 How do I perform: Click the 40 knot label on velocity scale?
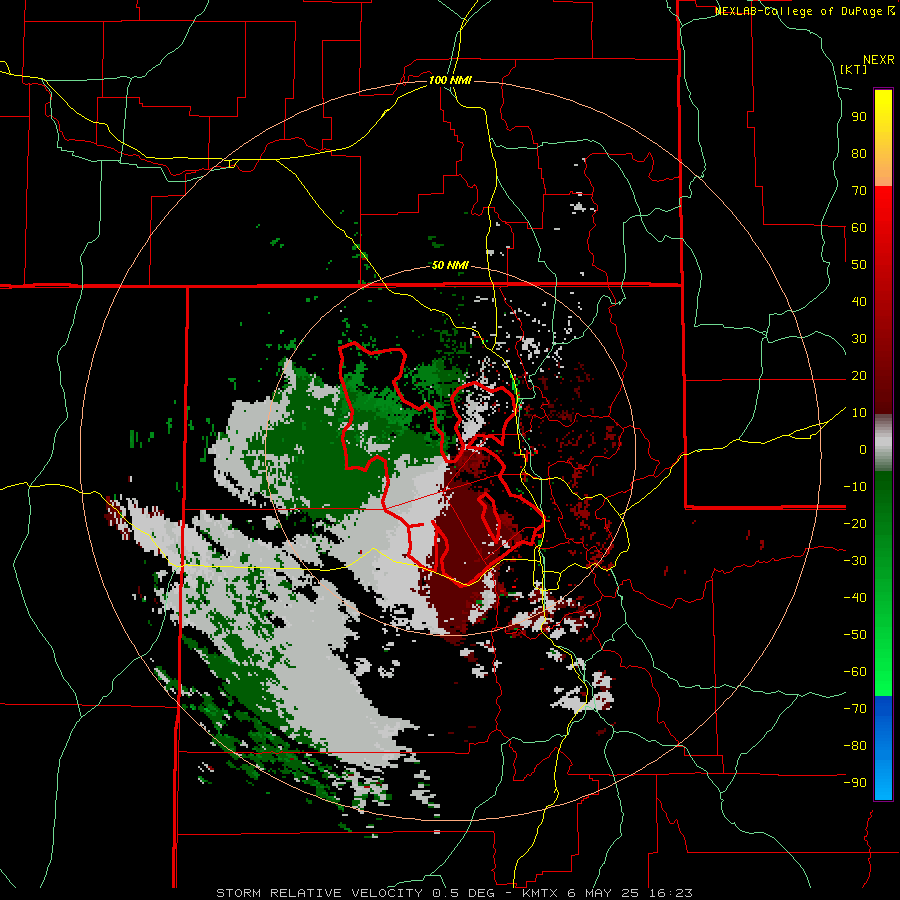point(859,301)
